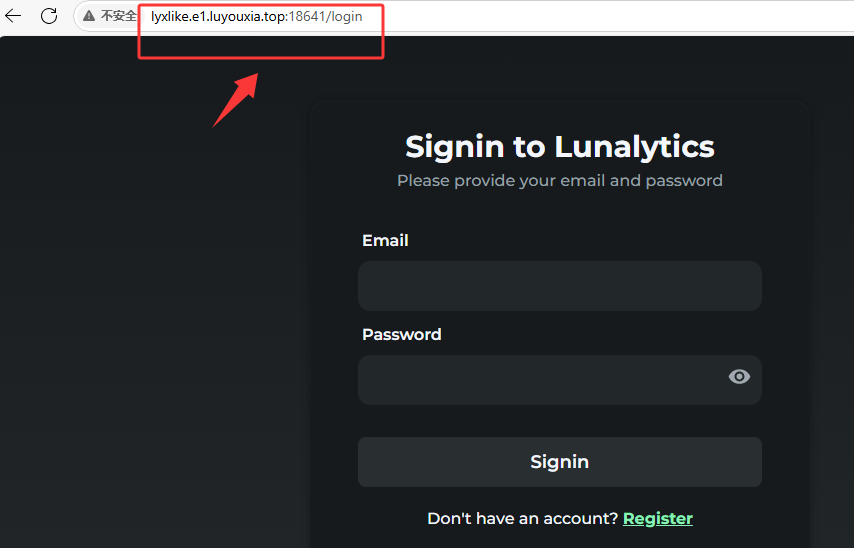Screen dimensions: 854x548
Task: Open the Register link
Action: (658, 519)
